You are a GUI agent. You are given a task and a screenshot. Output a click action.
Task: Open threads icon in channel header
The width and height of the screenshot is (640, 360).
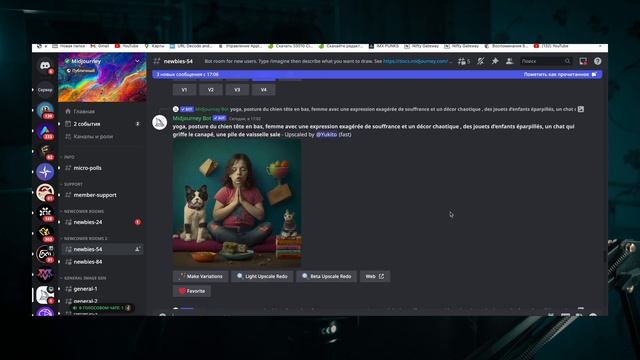[463, 61]
